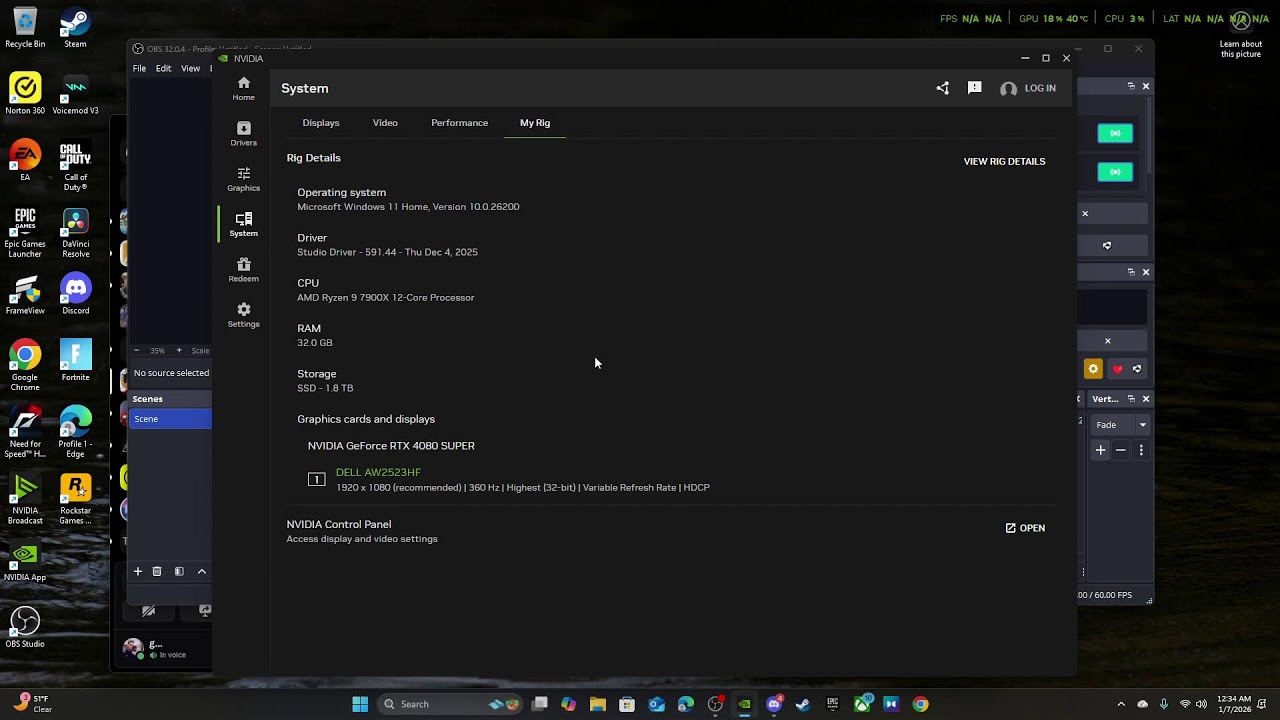Click NVIDIA GeForce RTX 4080 SUPER text
The image size is (1280, 720).
coord(391,446)
